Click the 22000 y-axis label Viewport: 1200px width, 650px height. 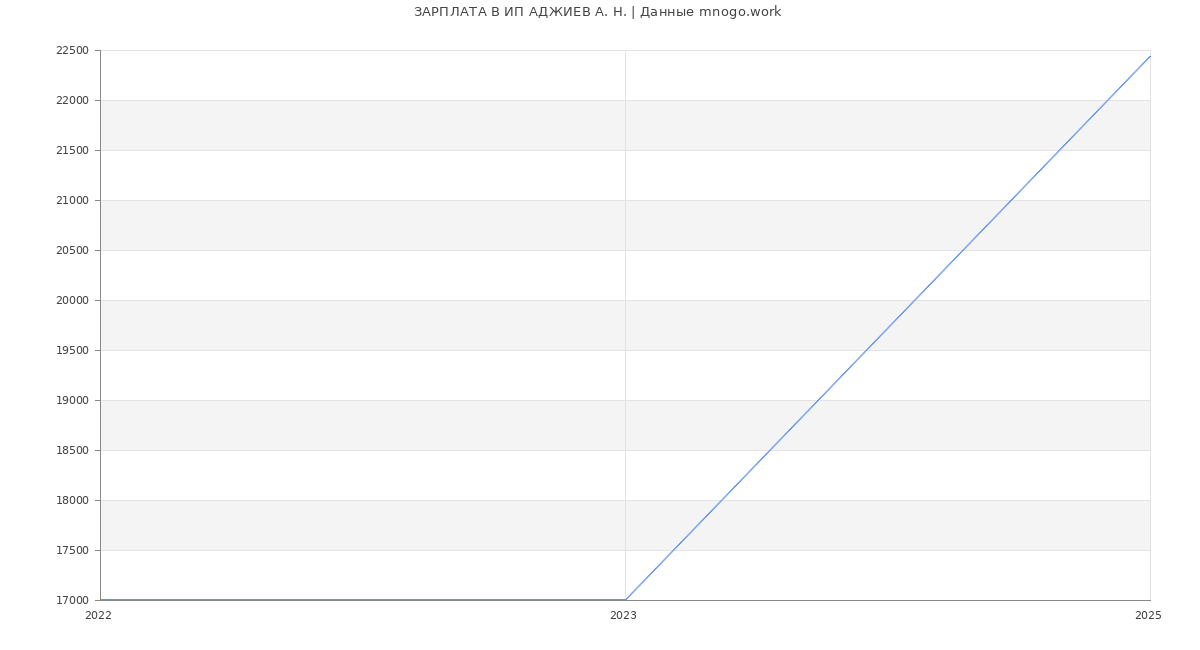click(72, 101)
